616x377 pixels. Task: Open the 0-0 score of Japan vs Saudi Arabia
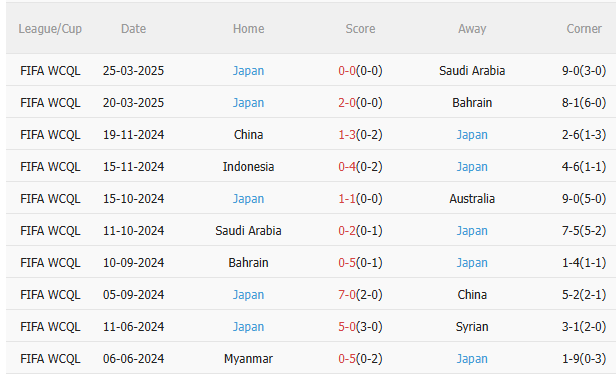click(x=347, y=71)
